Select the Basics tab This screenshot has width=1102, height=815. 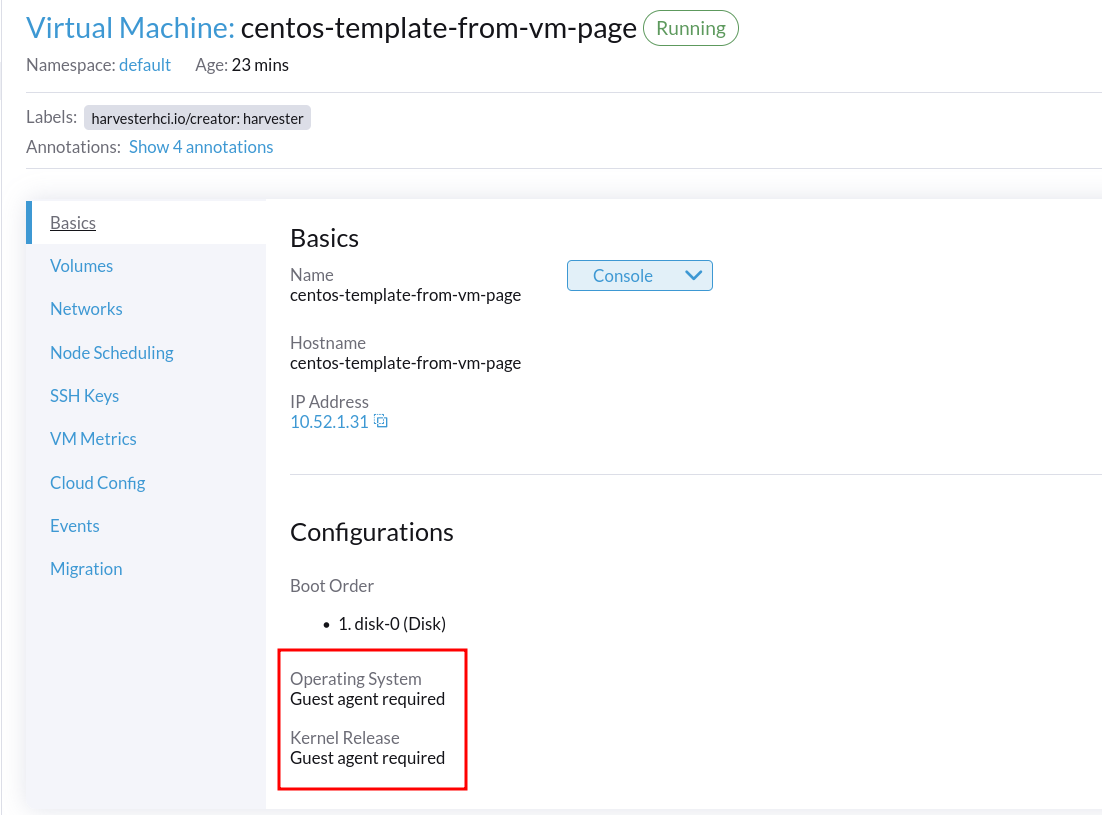pos(72,222)
